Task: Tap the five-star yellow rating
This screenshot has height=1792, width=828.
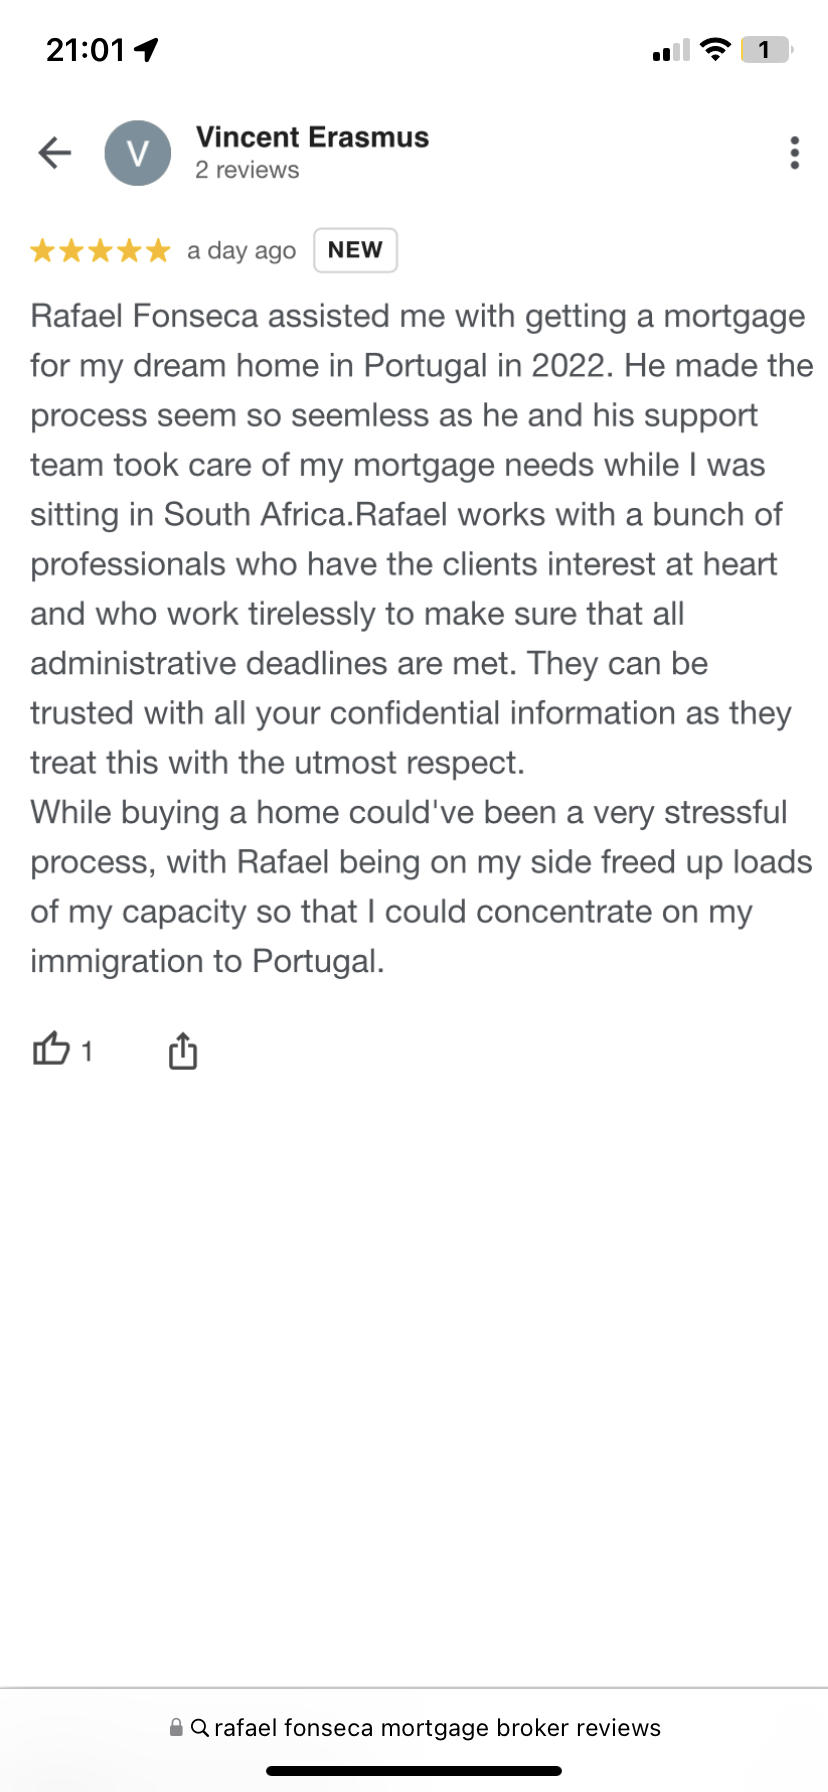Action: pos(100,250)
